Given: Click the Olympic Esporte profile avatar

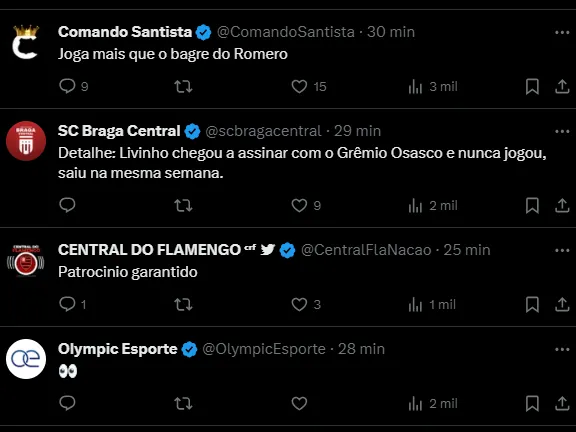Looking at the screenshot, I should pyautogui.click(x=26, y=359).
